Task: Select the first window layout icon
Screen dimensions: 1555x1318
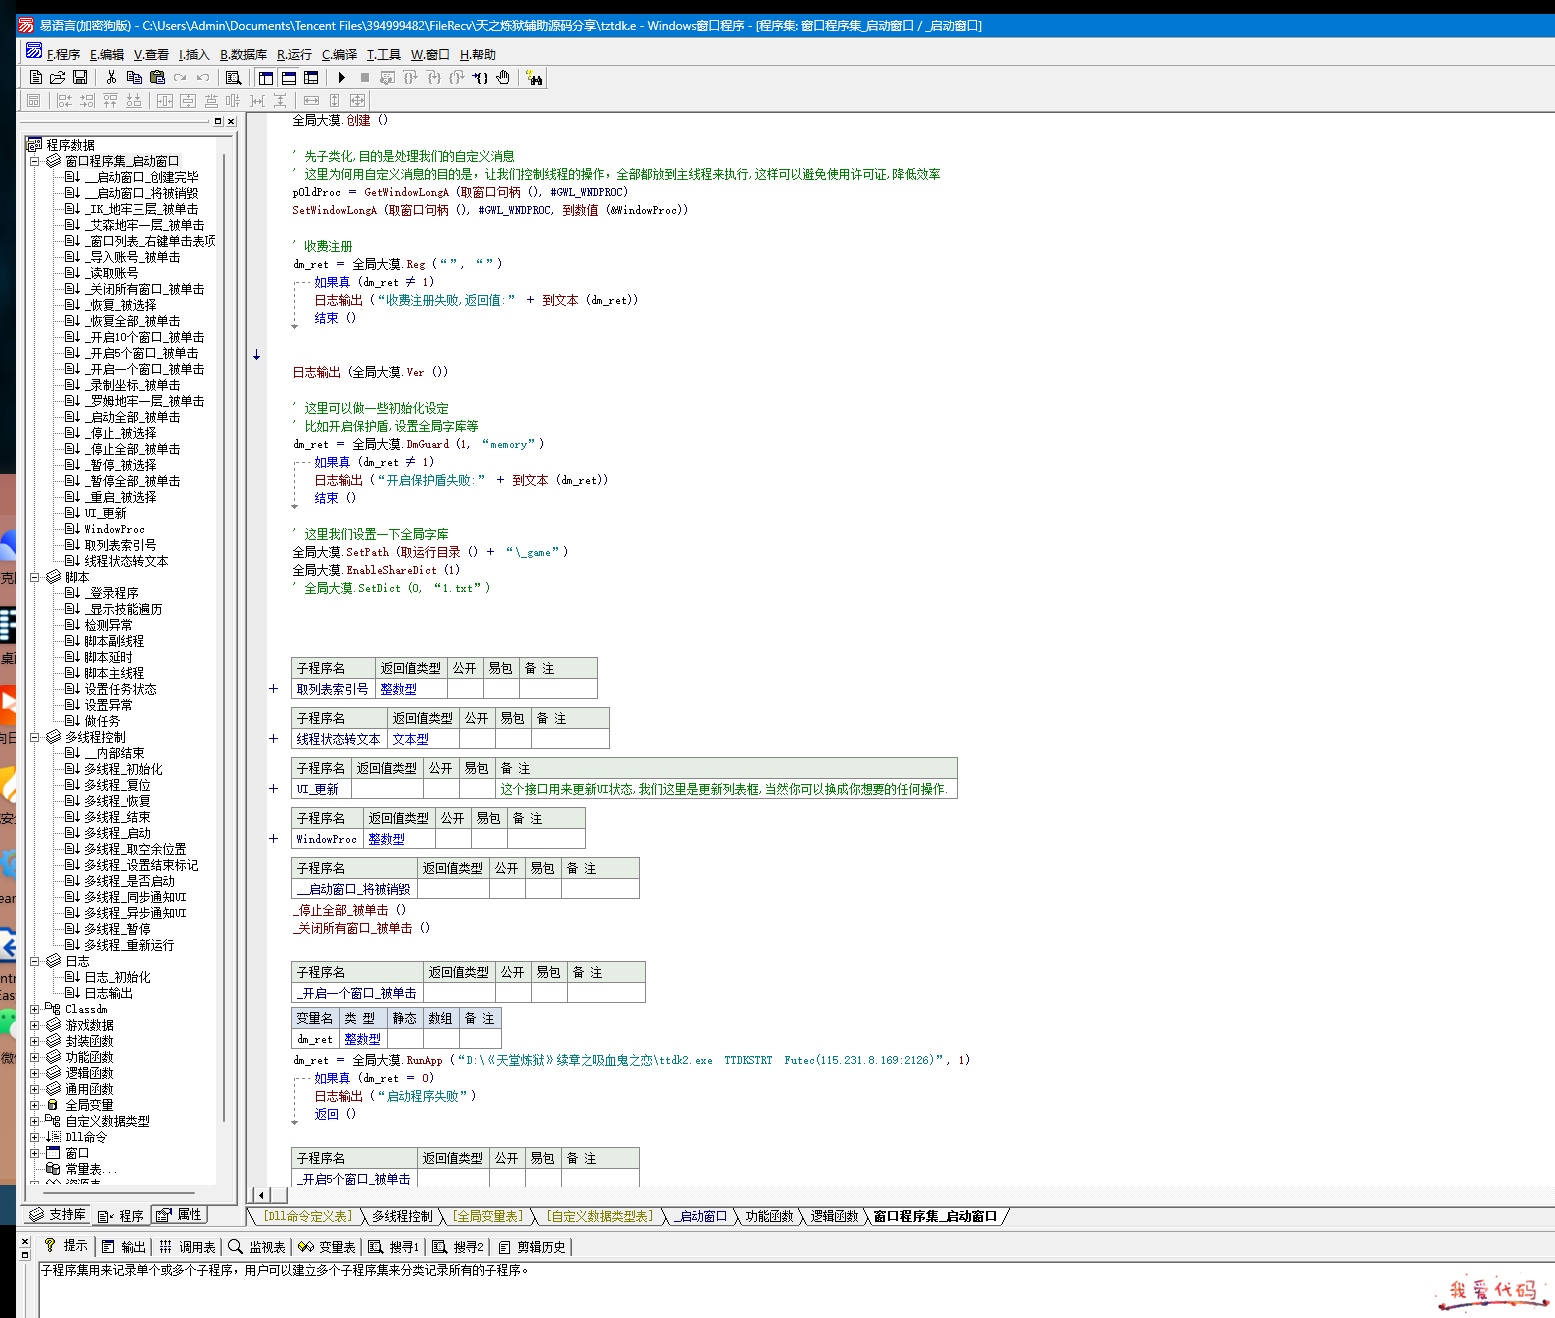Action: click(x=266, y=78)
